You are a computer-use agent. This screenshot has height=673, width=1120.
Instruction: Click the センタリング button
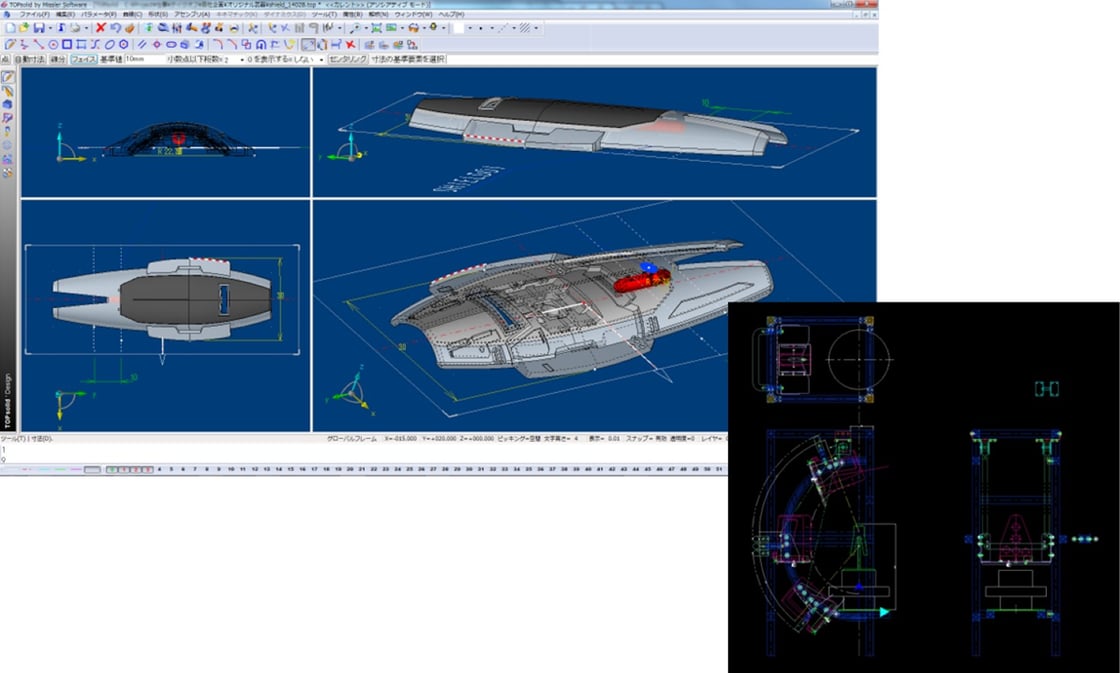(x=347, y=60)
